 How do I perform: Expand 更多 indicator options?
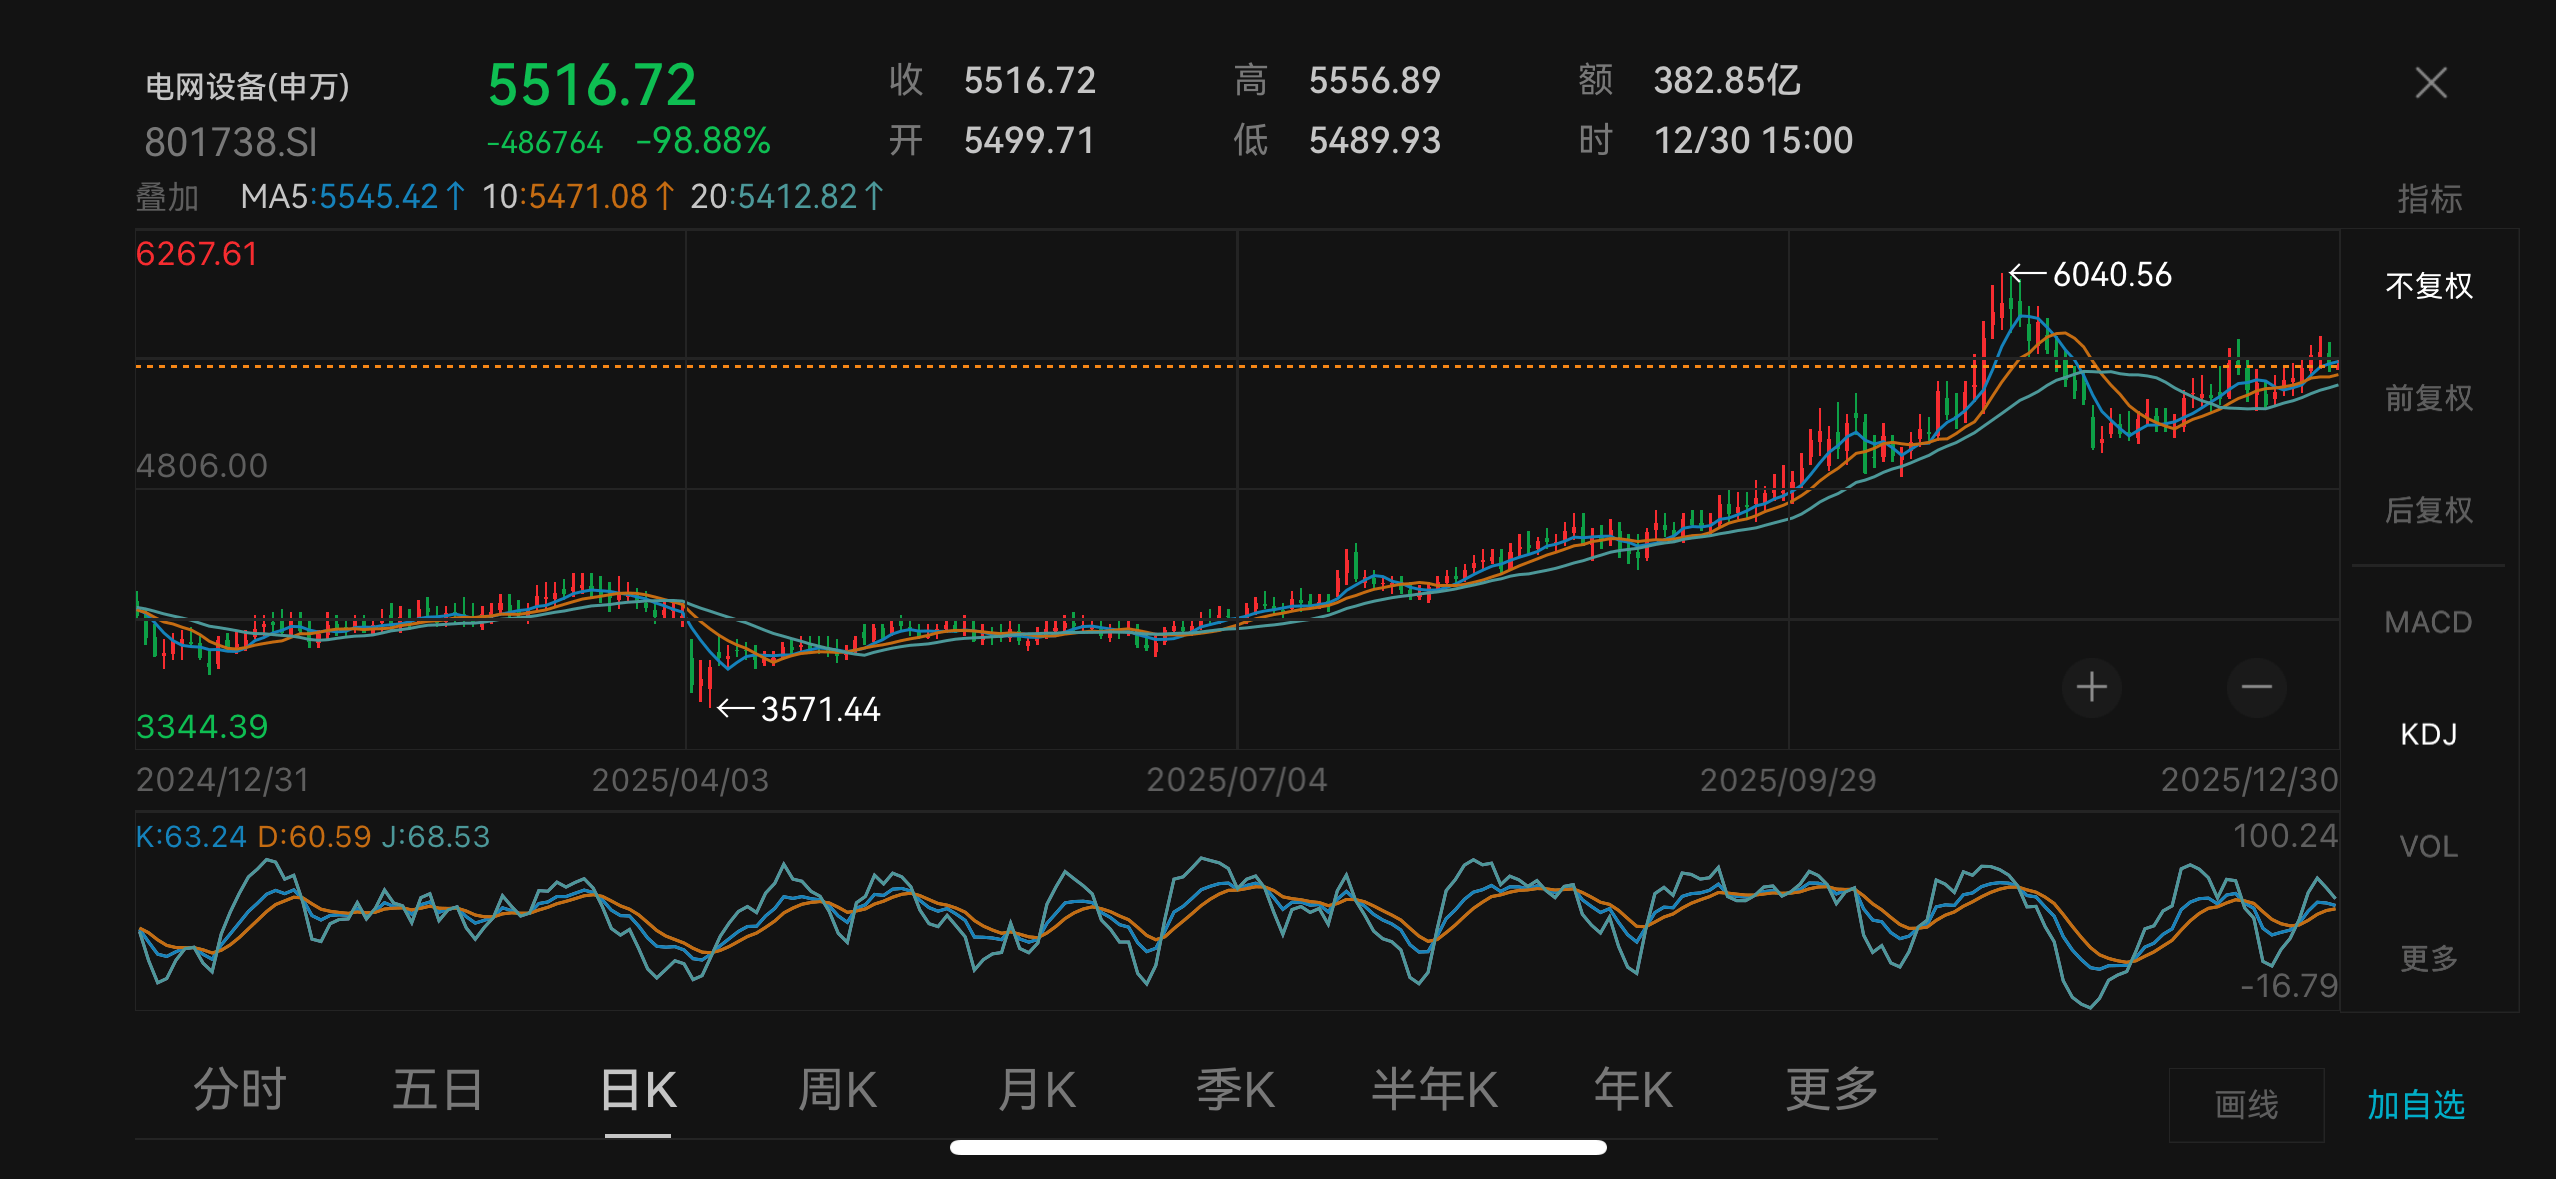click(x=2428, y=958)
